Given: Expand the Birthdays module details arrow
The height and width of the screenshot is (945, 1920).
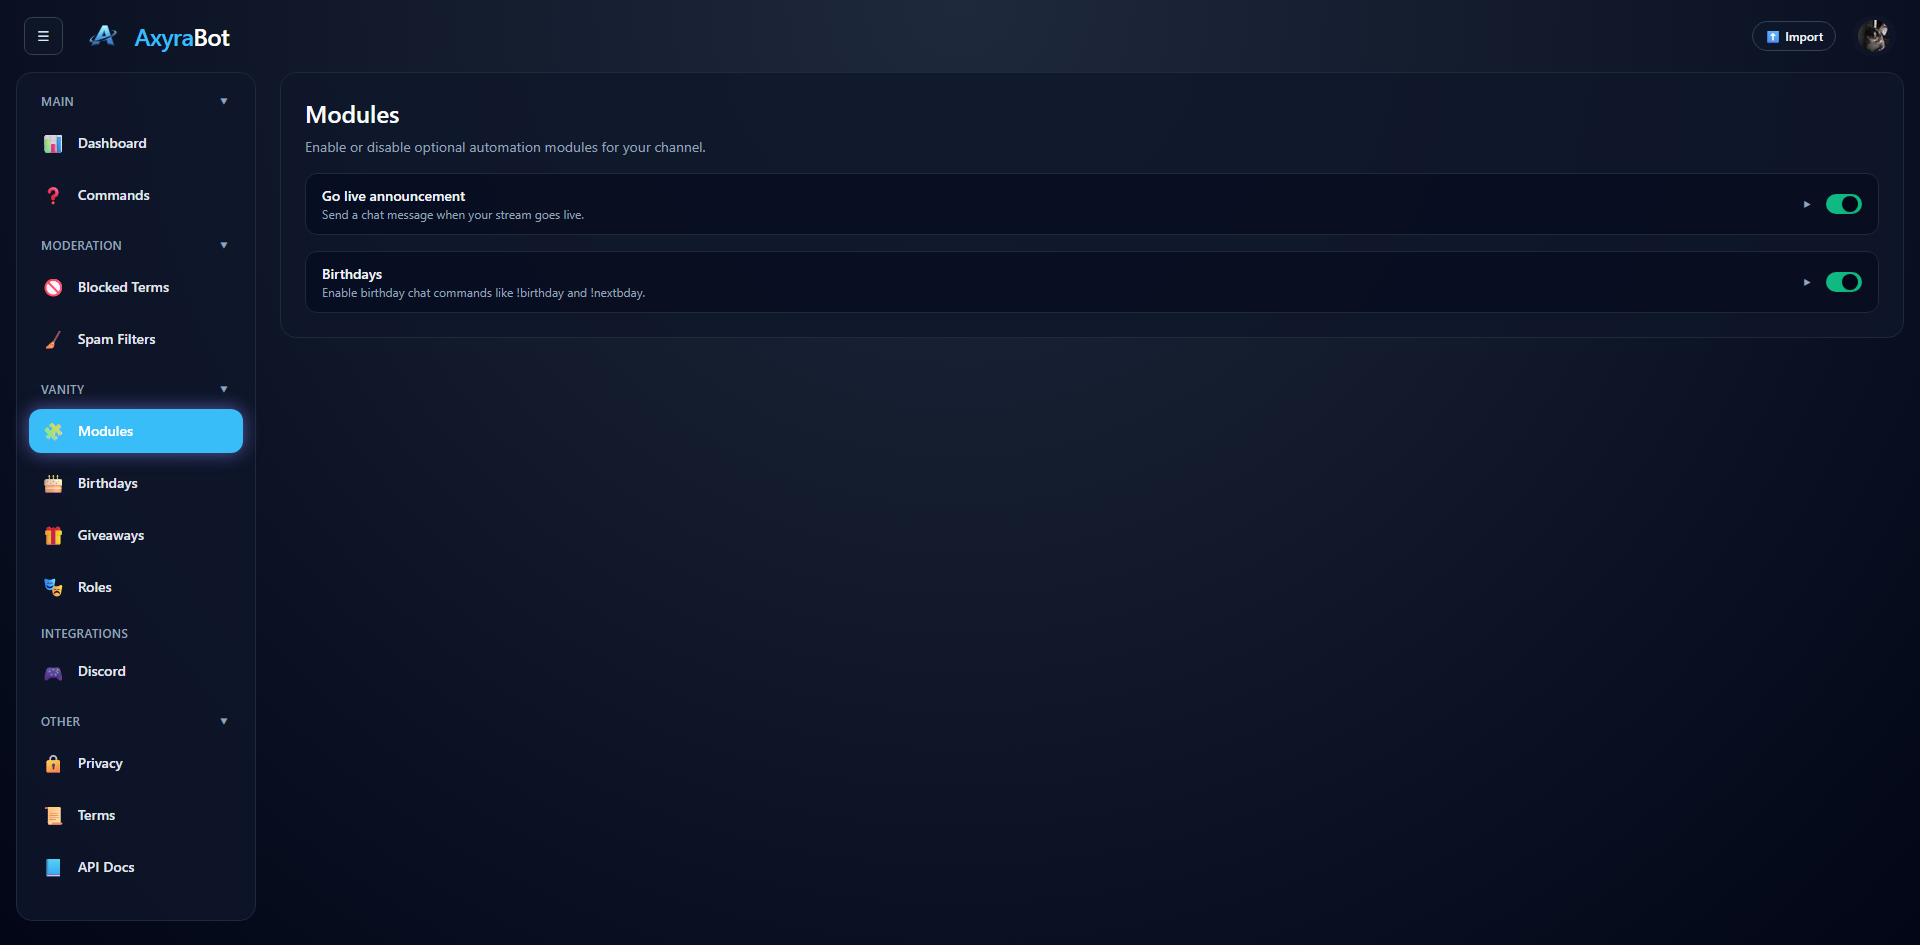Looking at the screenshot, I should pyautogui.click(x=1807, y=282).
